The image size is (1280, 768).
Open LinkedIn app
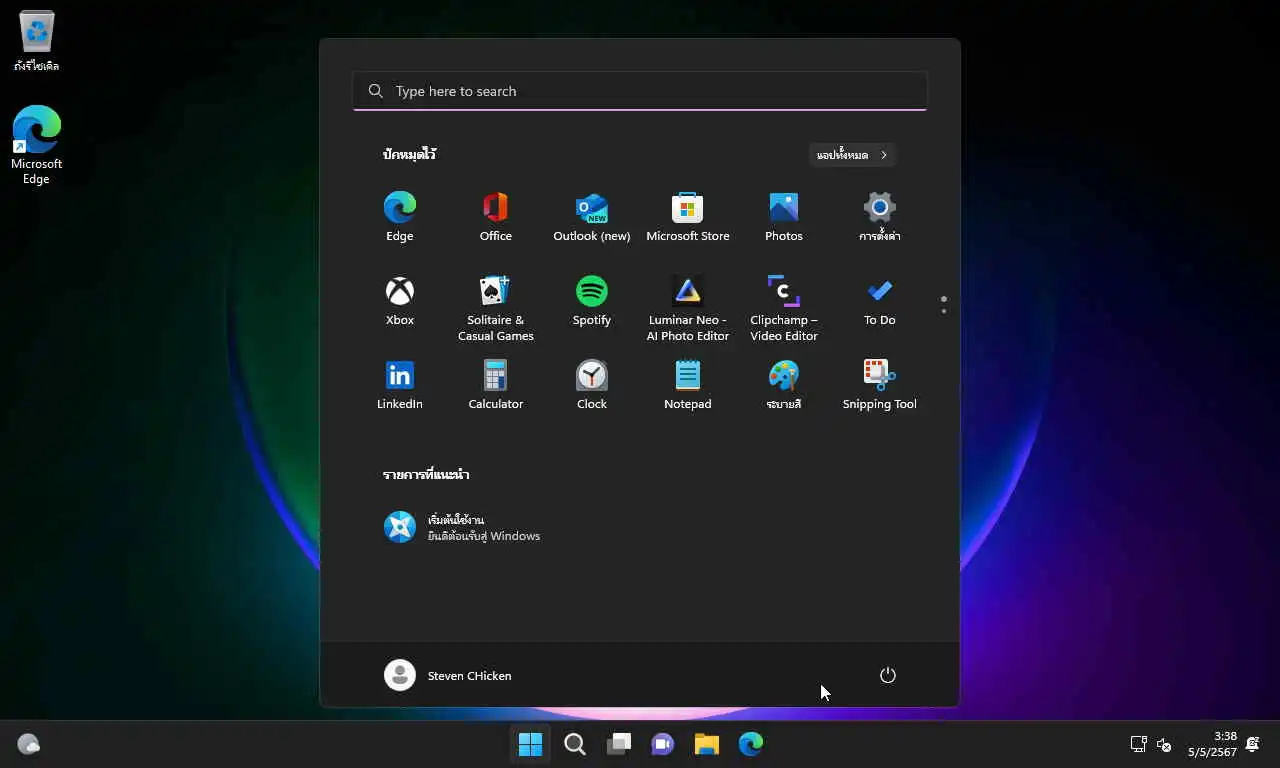(399, 385)
